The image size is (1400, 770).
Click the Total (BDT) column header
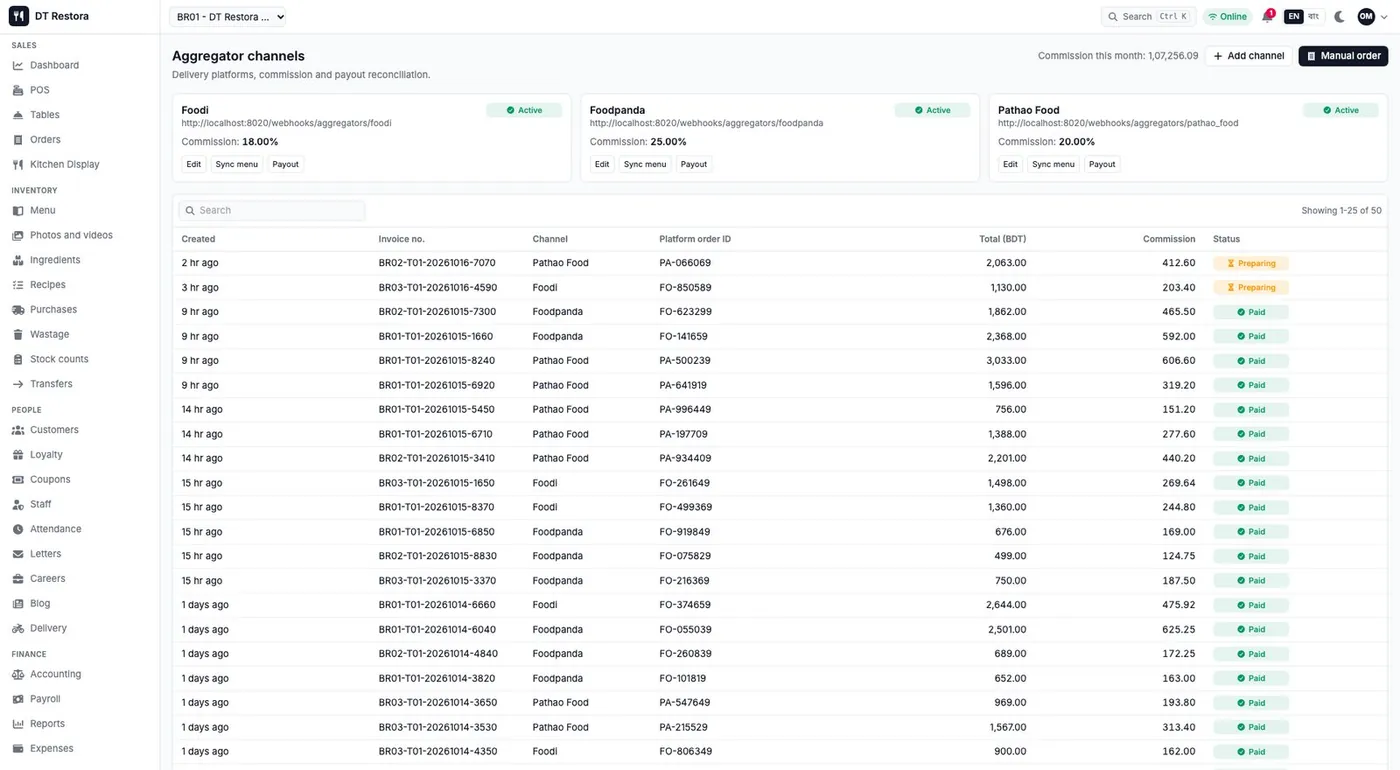pyautogui.click(x=1002, y=239)
